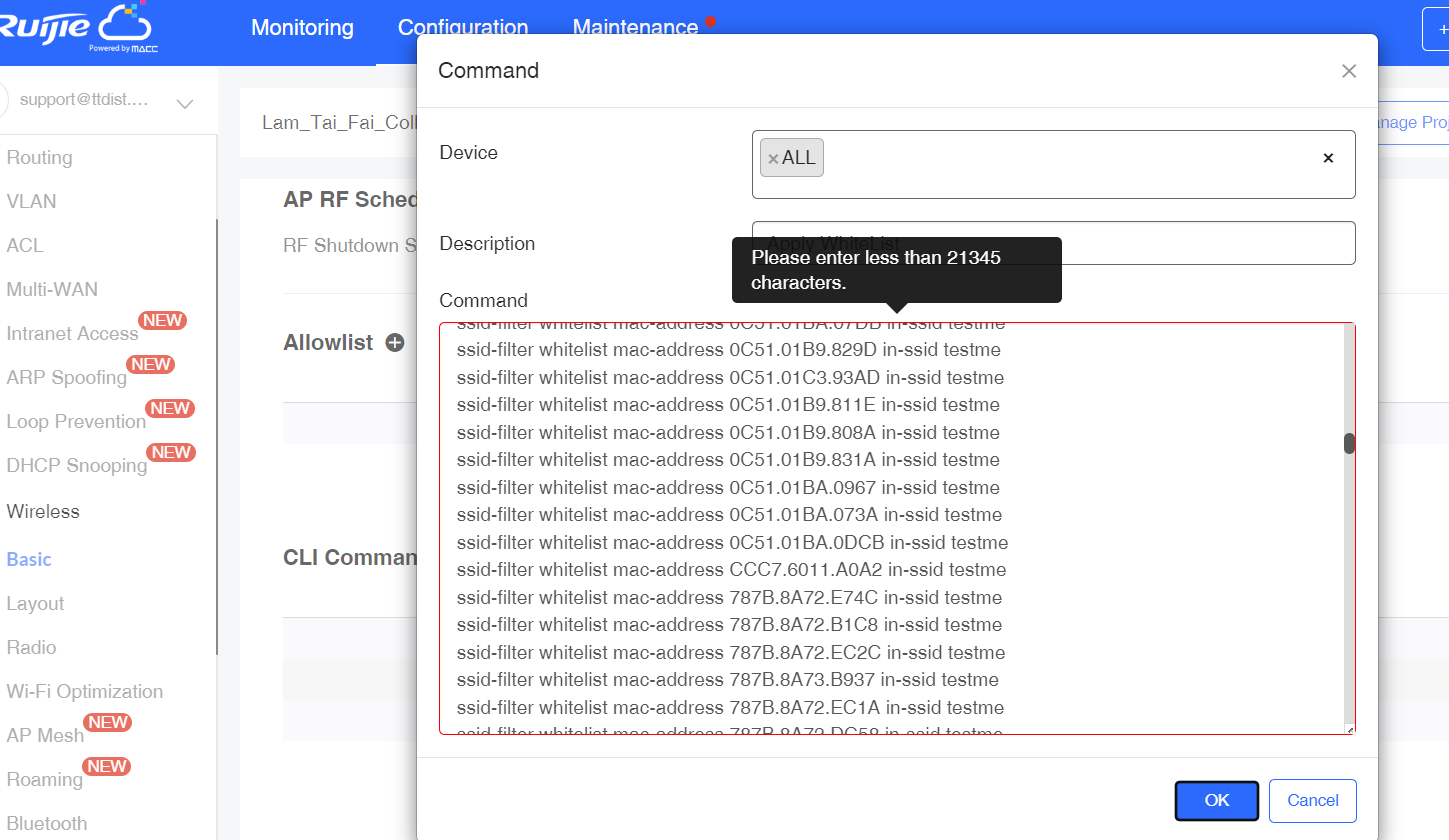This screenshot has width=1449, height=840.
Task: Close the Command dialog with X
Action: click(x=1349, y=71)
